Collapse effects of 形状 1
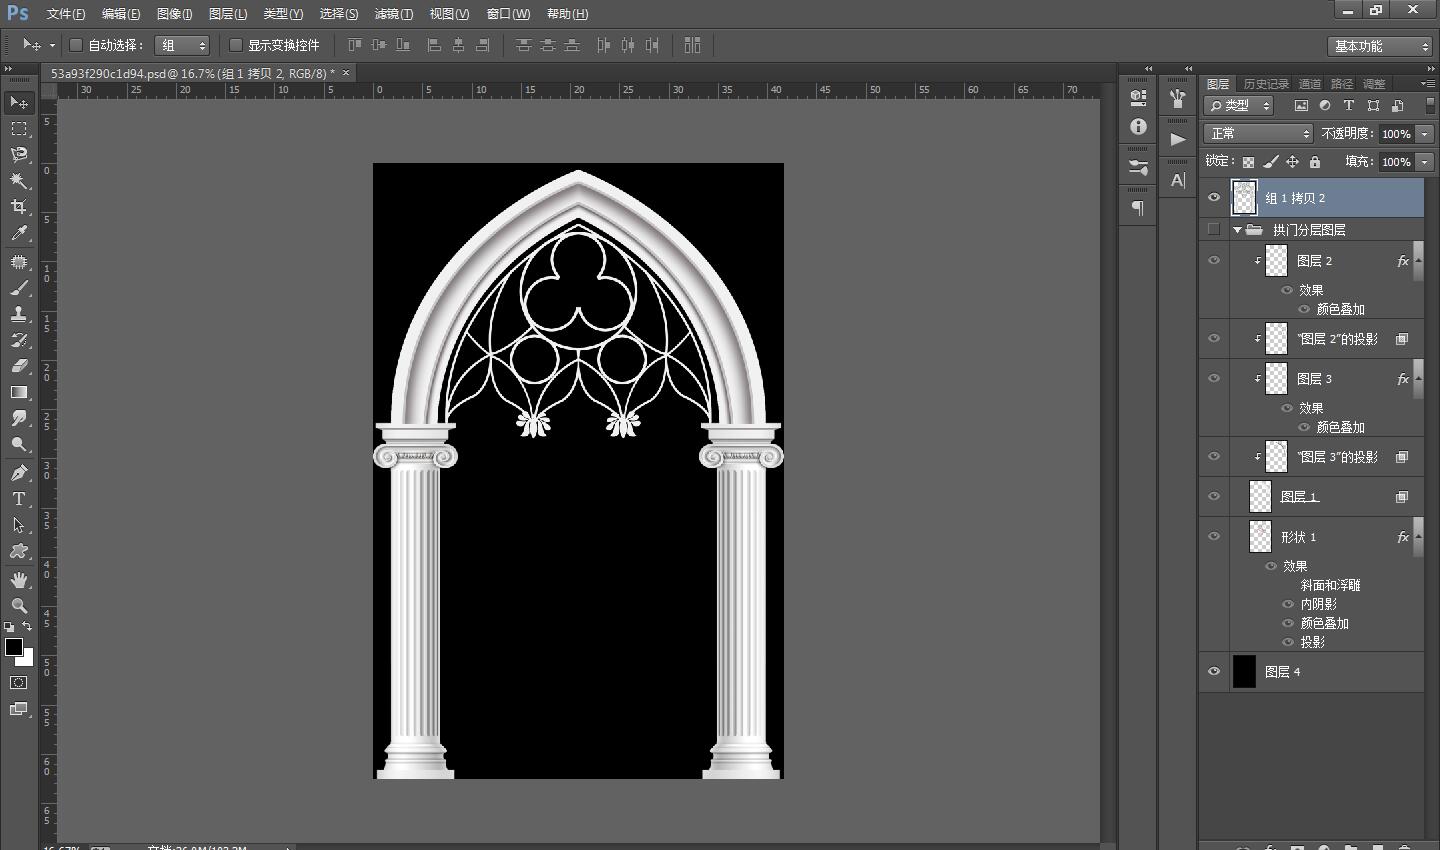This screenshot has height=850, width=1440. (x=1418, y=536)
